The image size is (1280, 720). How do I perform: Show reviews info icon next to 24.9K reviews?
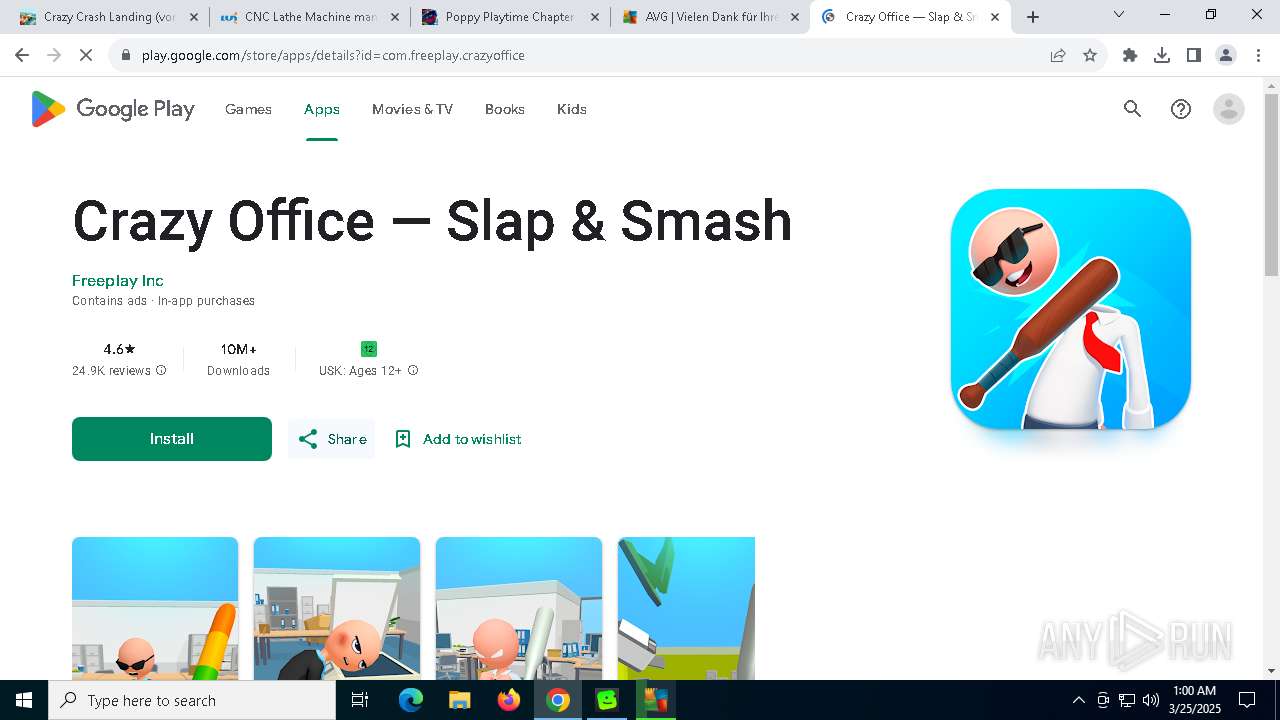pyautogui.click(x=161, y=370)
